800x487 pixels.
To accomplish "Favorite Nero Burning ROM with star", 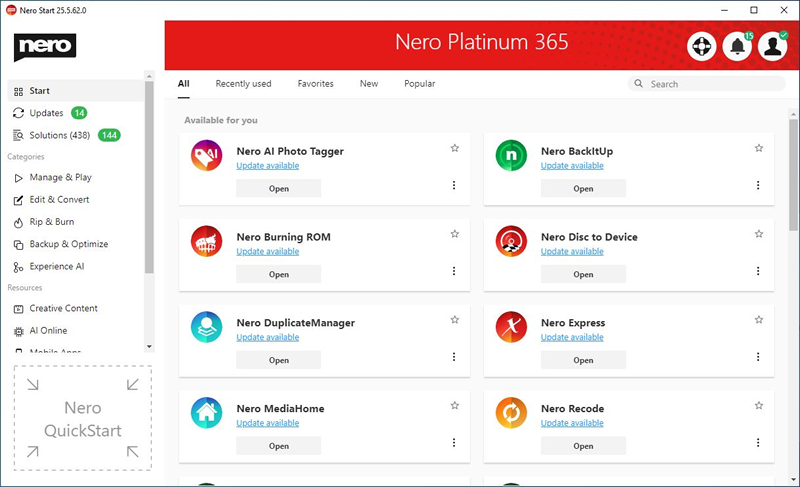I will [455, 234].
